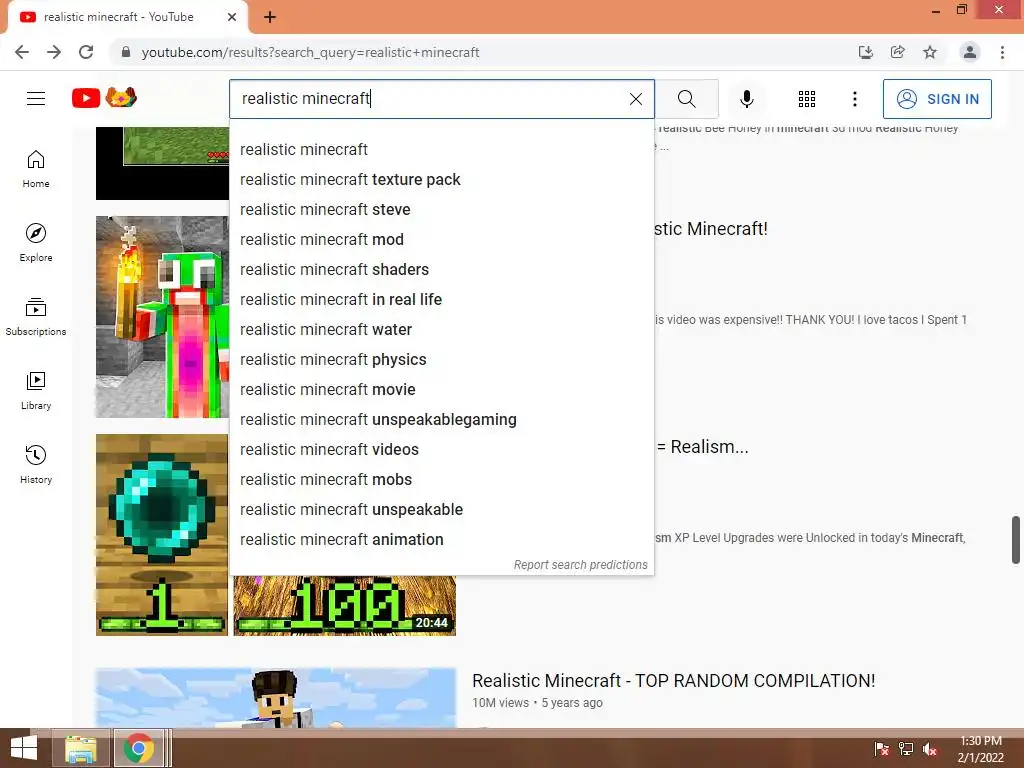Open Library in the sidebar
The height and width of the screenshot is (768, 1024).
36,391
